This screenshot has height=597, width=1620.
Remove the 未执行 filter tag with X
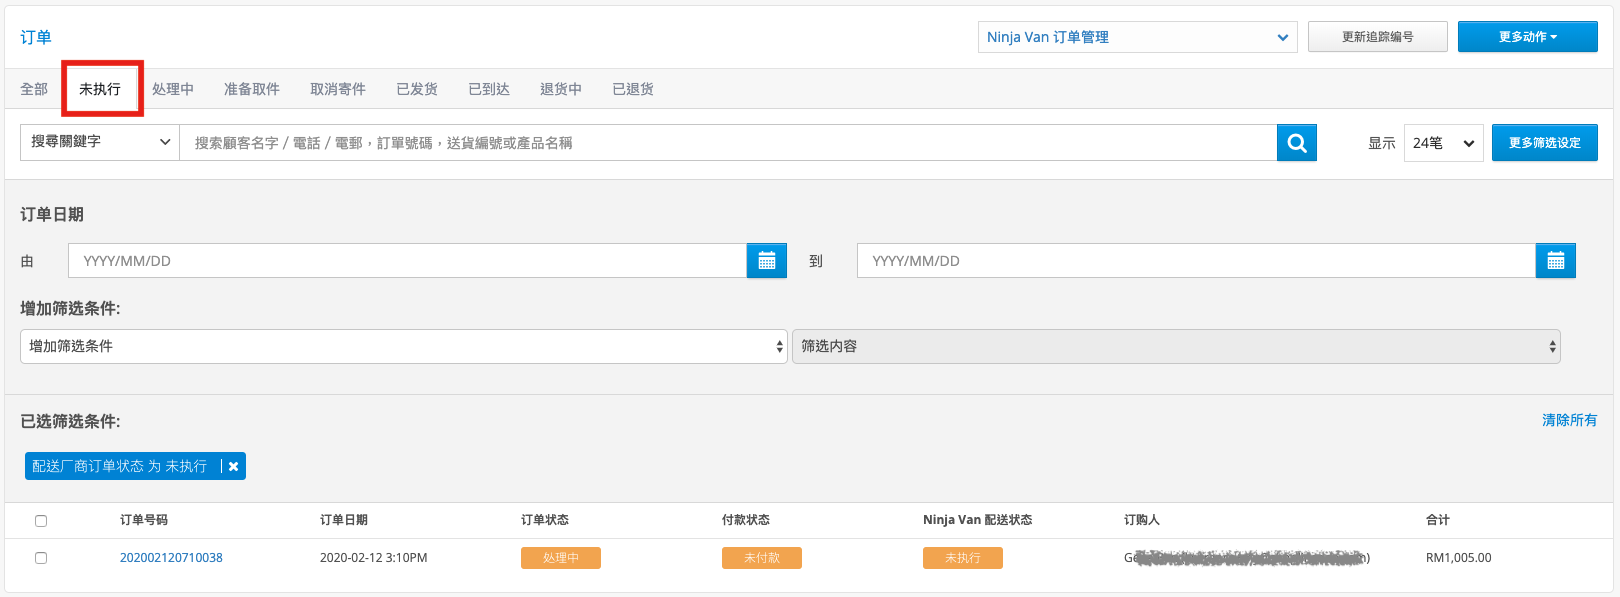[x=233, y=466]
